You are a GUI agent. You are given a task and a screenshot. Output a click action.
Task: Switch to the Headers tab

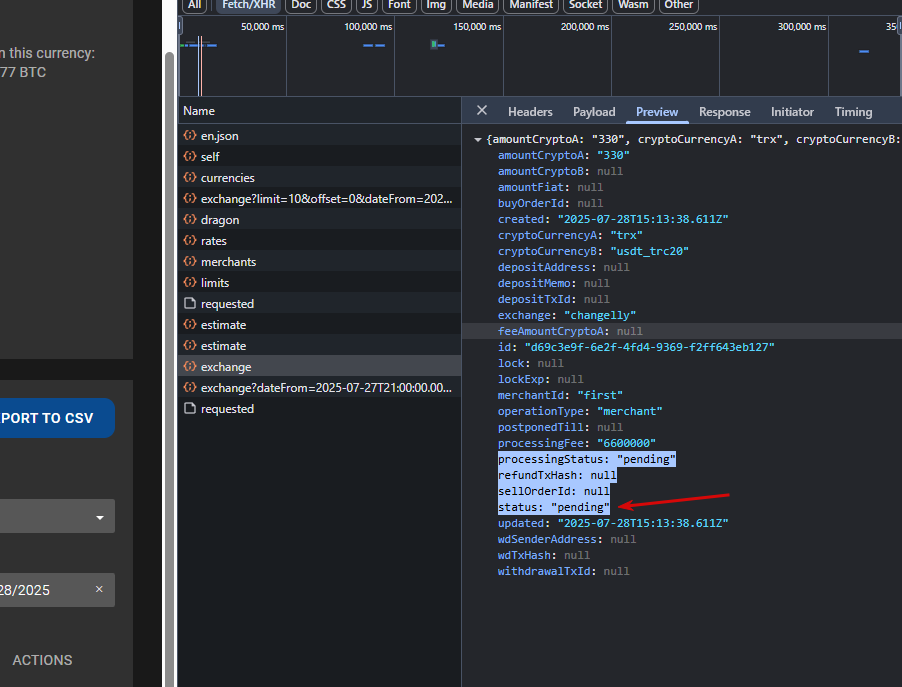[530, 112]
